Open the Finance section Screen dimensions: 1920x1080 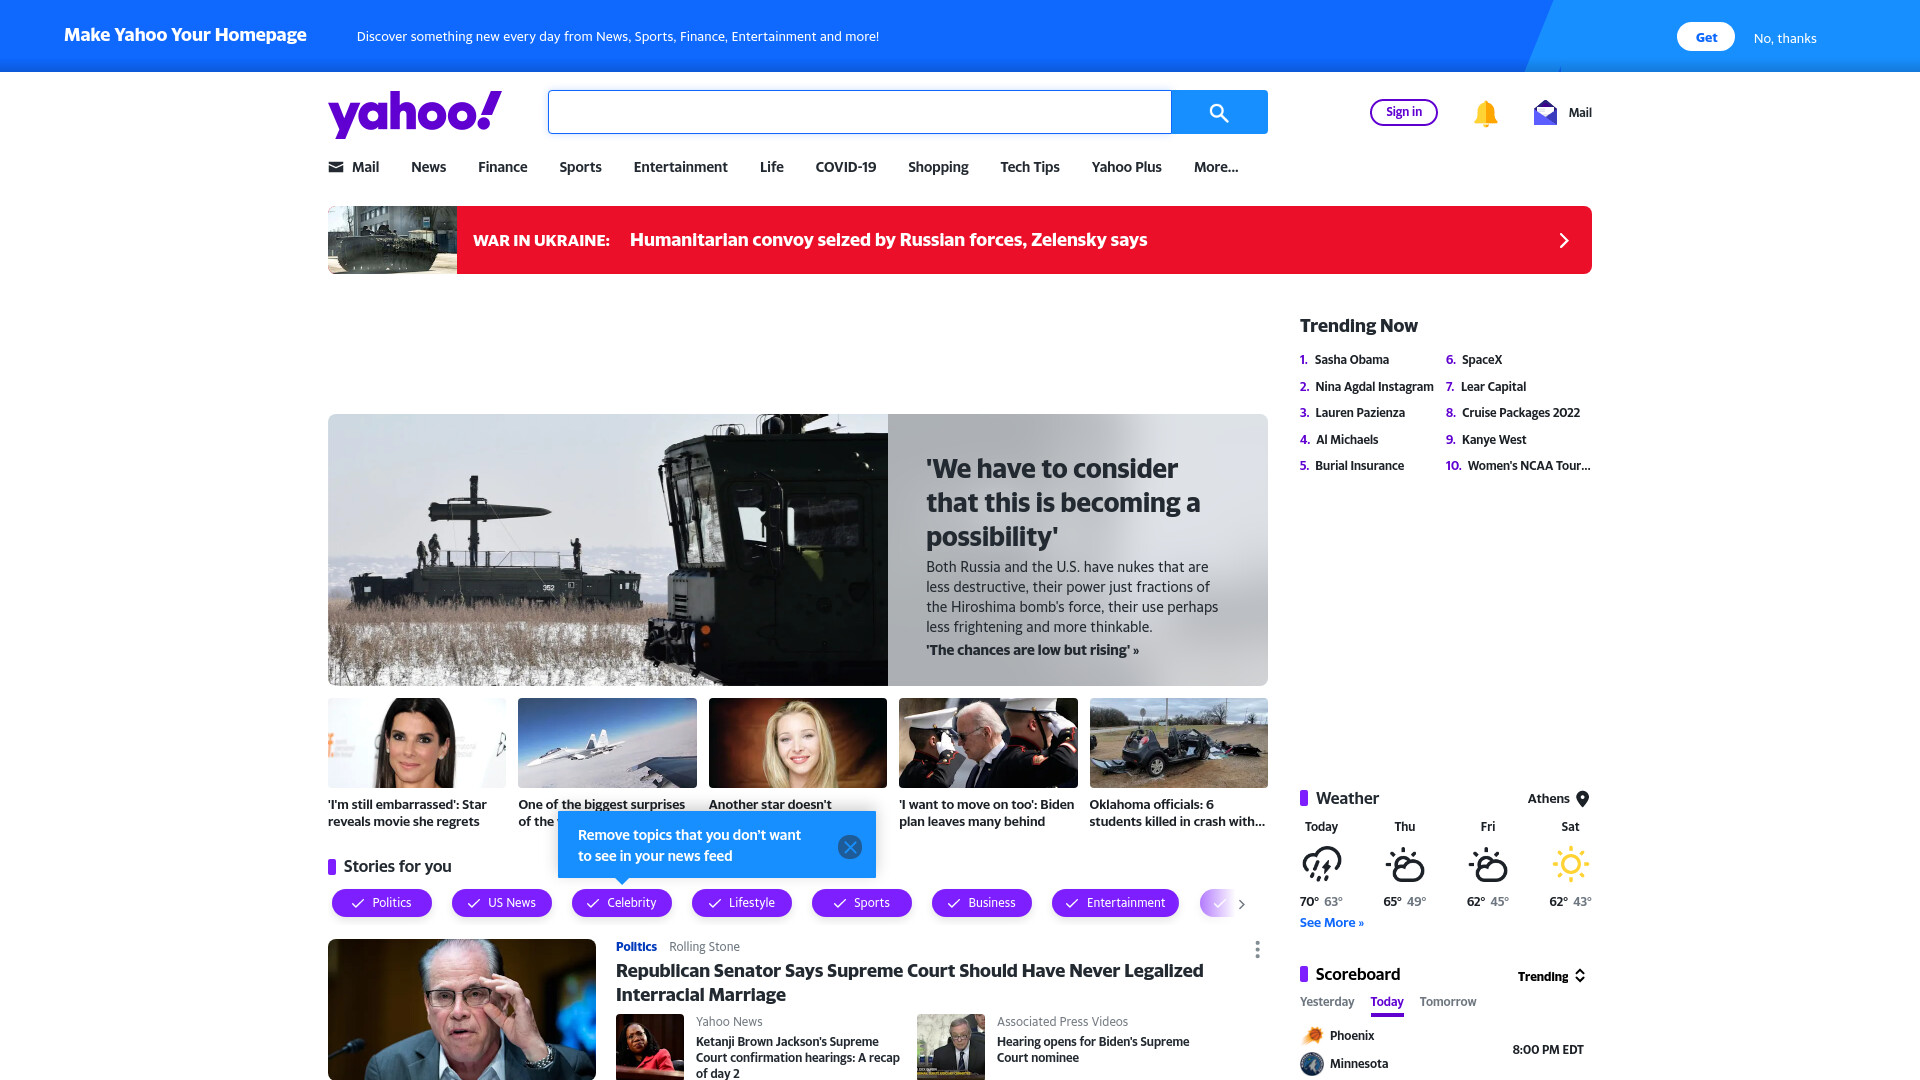[x=502, y=167]
